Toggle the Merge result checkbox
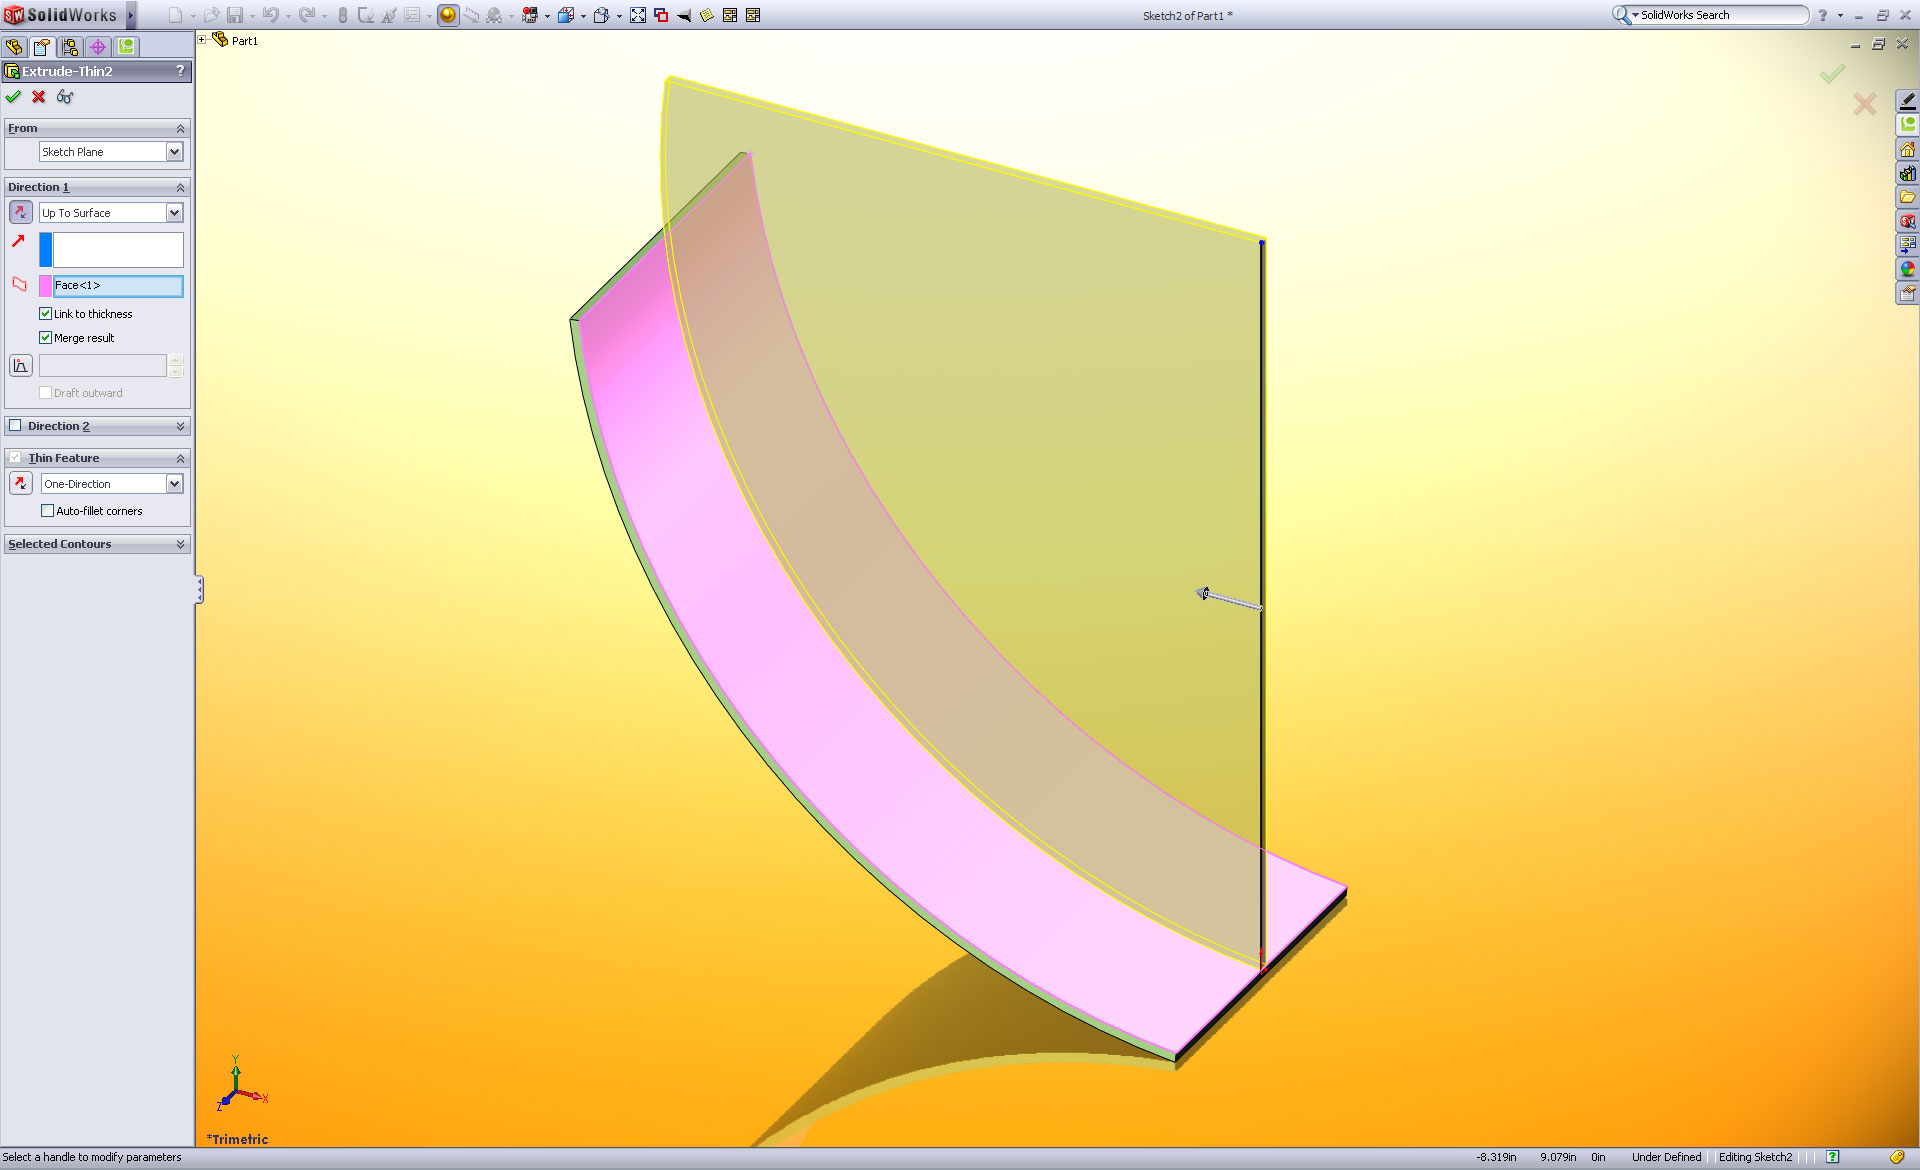 [46, 338]
